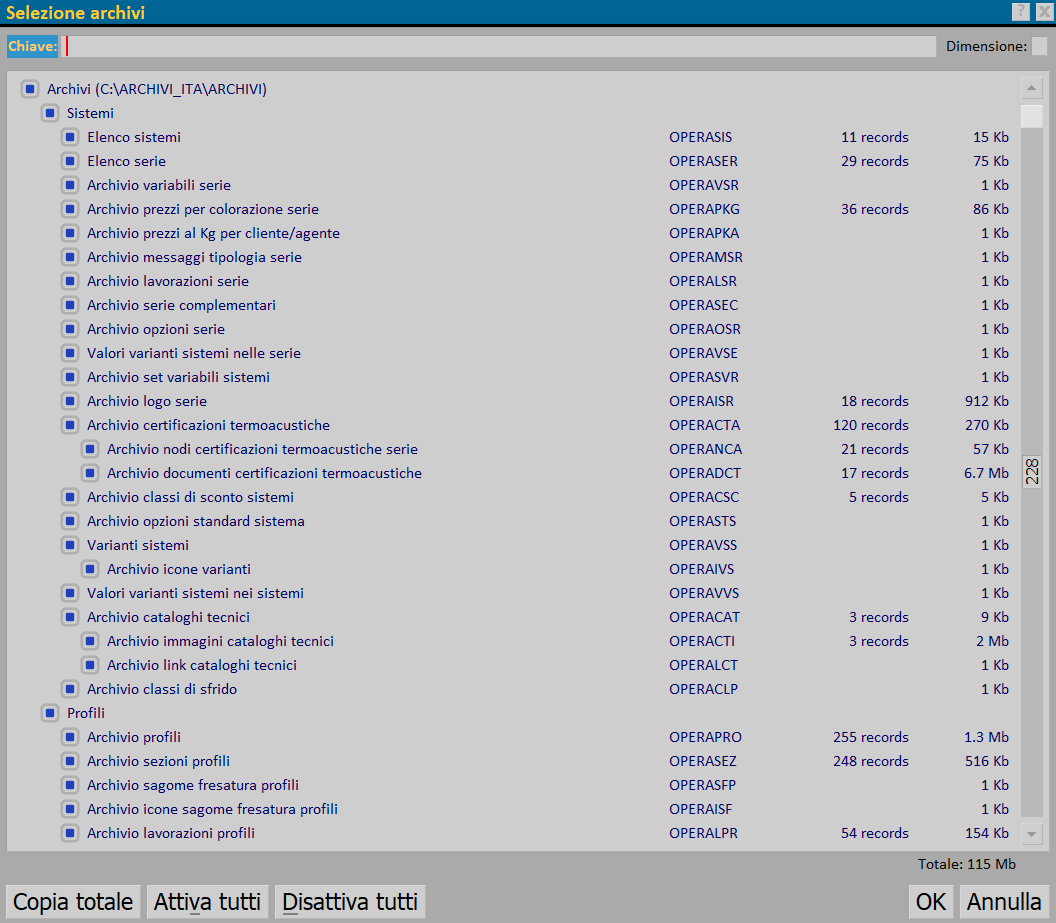Toggle the Profili group checkbox
This screenshot has width=1056, height=923.
(50, 713)
